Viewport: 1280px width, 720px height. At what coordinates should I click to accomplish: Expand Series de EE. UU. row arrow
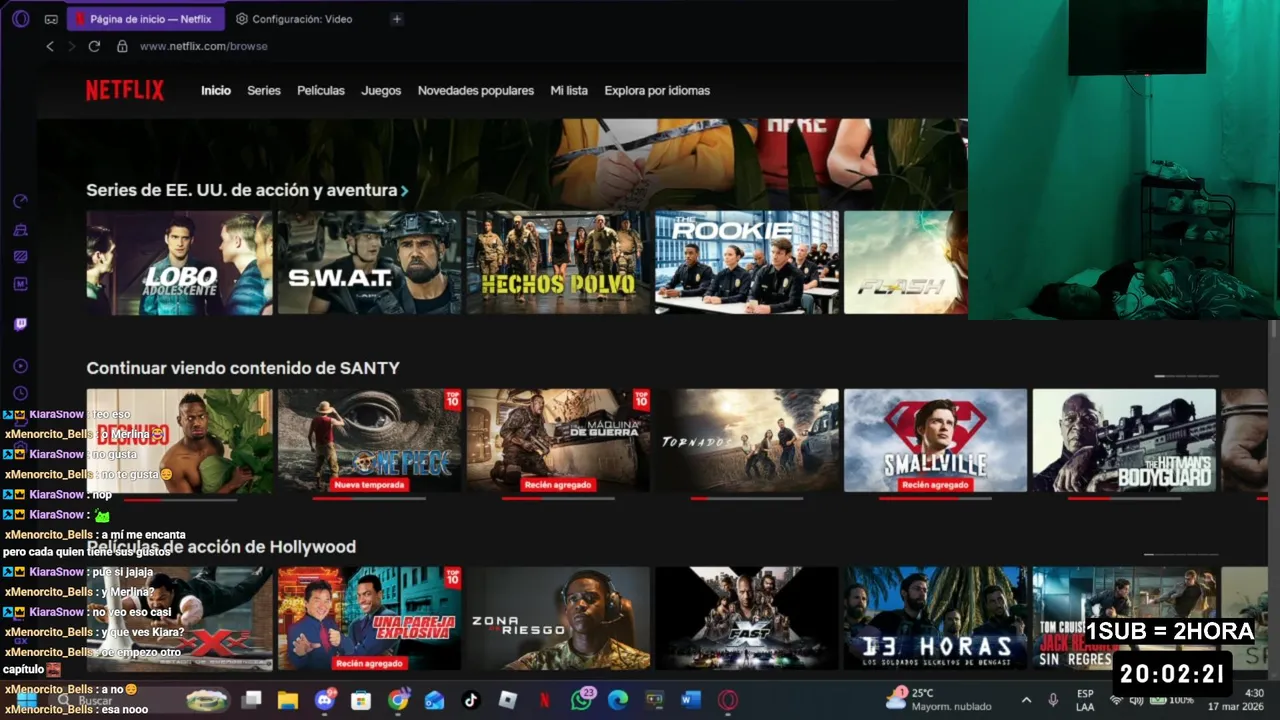[404, 190]
